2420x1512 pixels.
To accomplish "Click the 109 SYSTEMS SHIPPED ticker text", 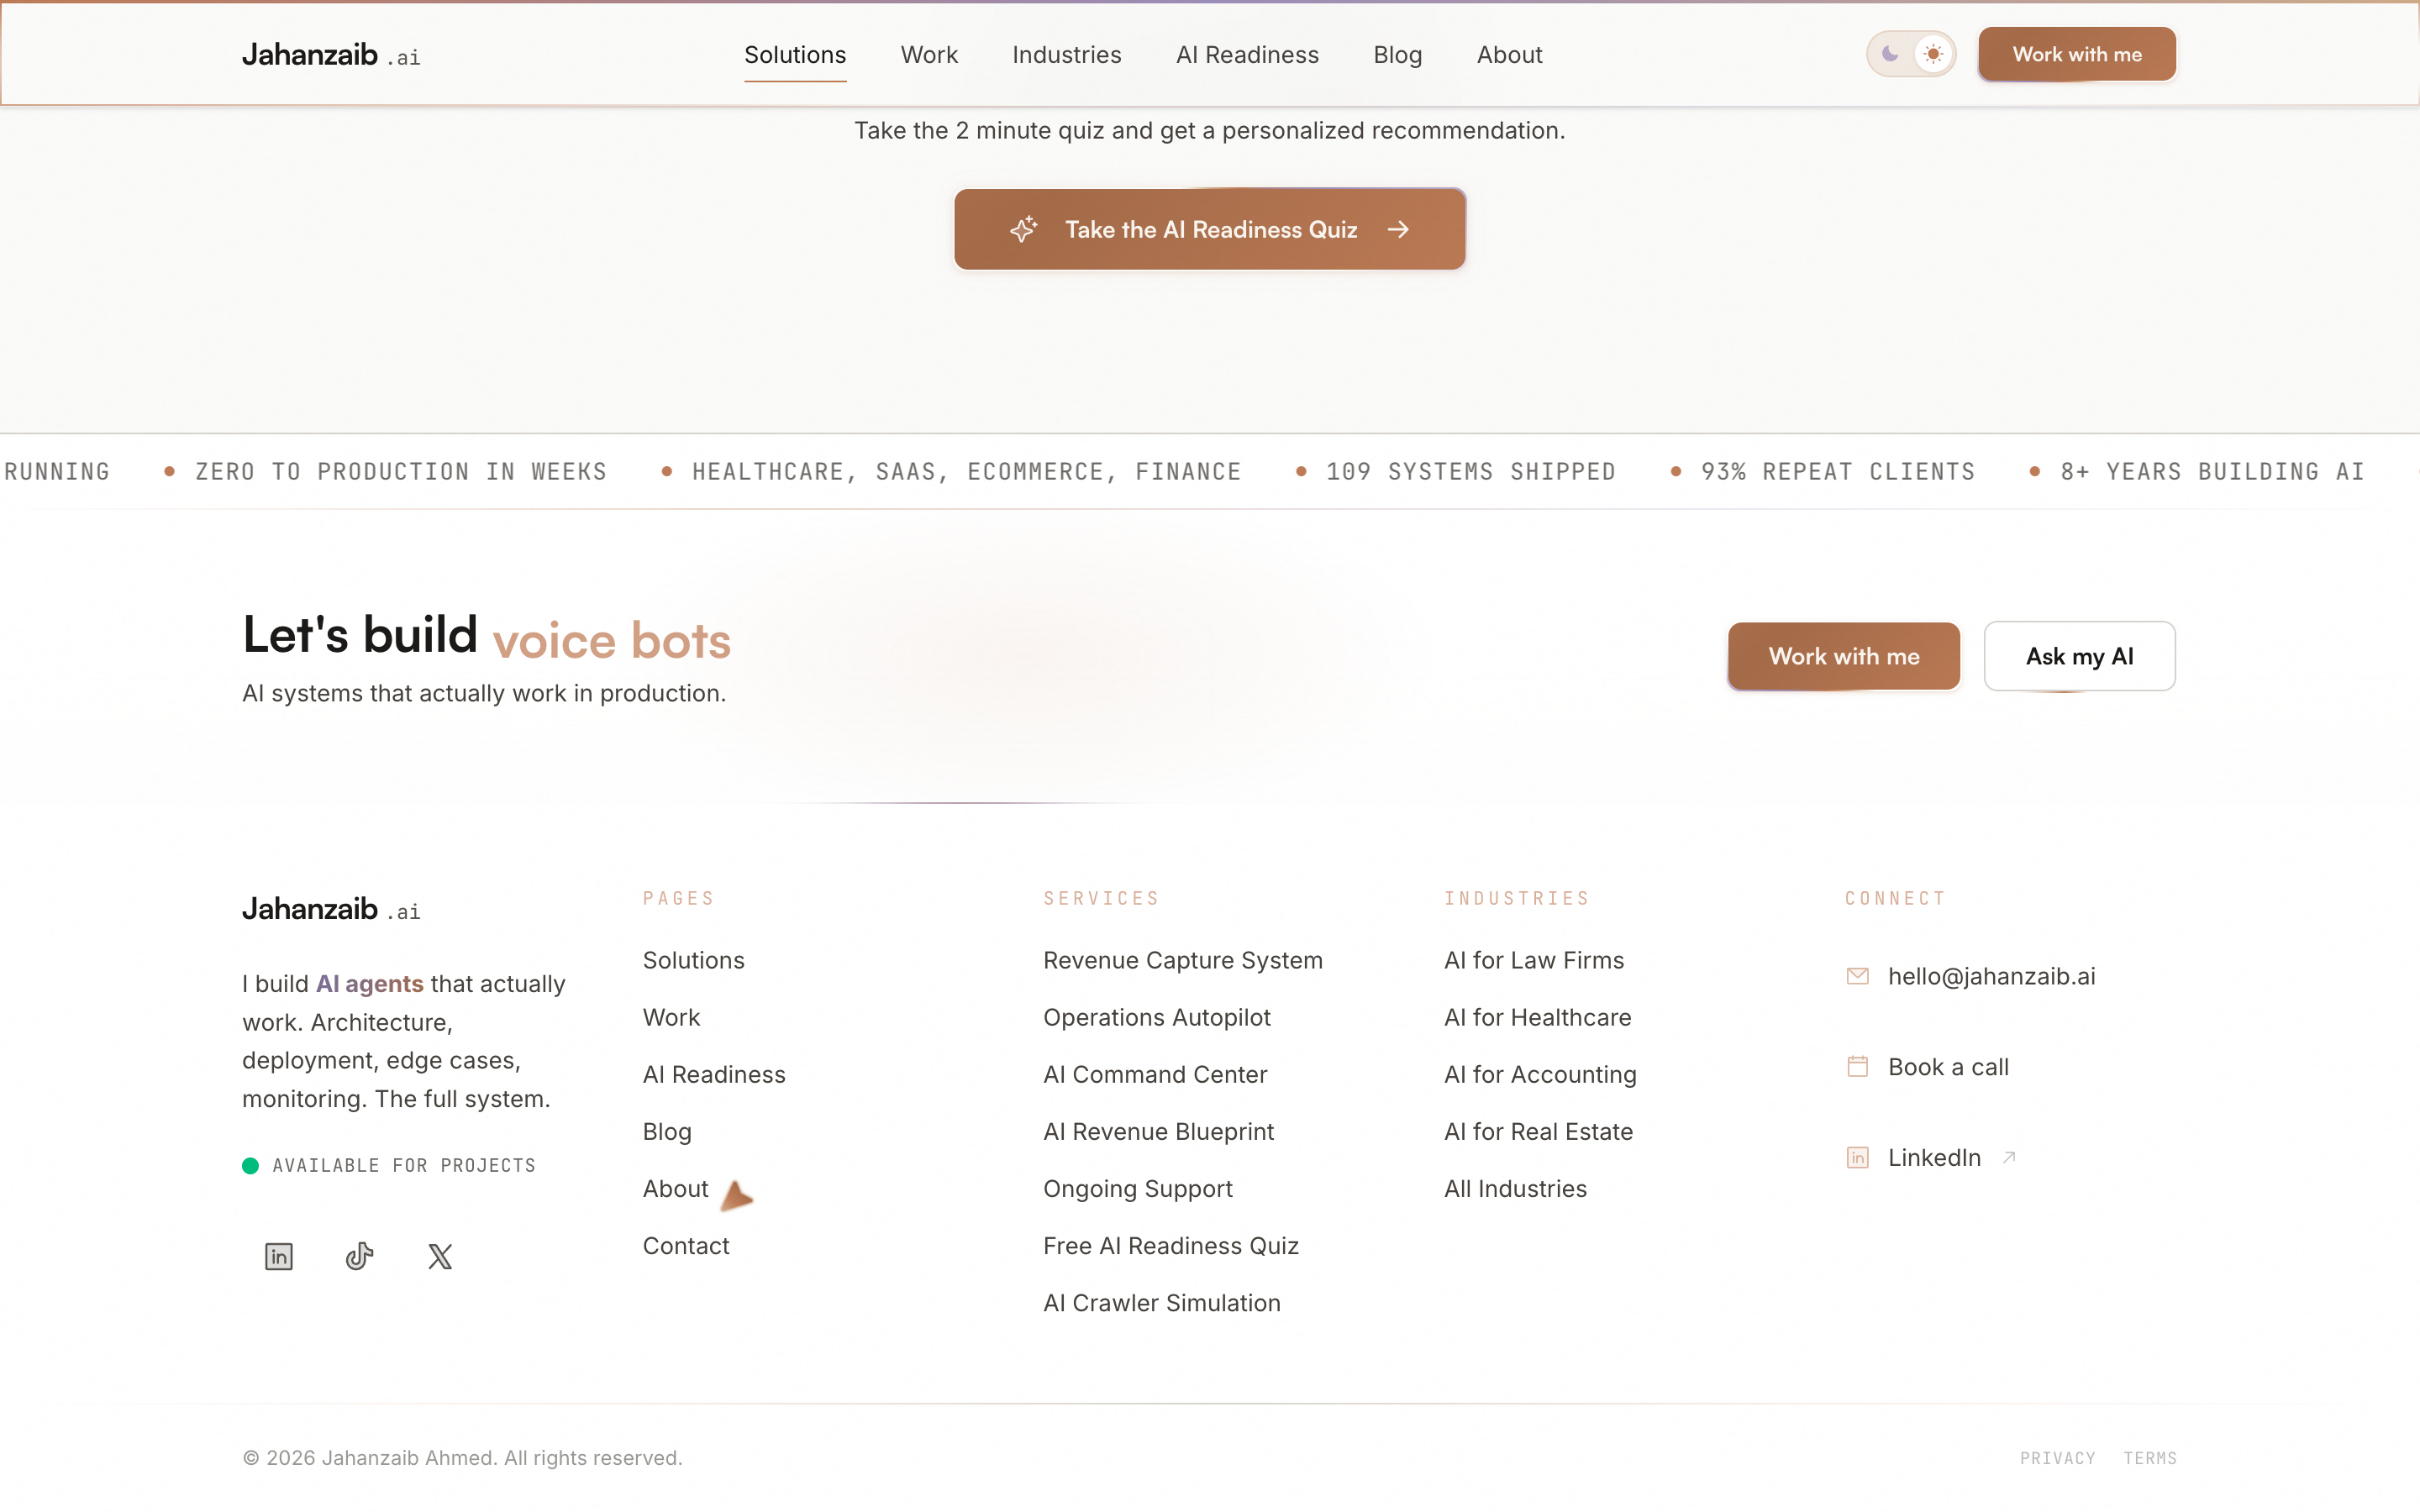I will pos(1471,471).
